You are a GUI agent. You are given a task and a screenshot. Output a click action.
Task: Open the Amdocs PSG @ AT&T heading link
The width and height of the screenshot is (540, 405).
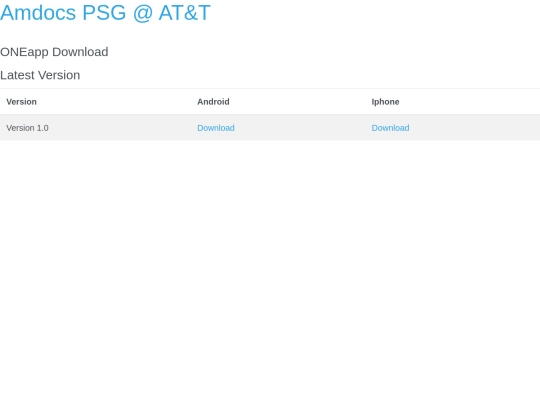click(x=105, y=13)
